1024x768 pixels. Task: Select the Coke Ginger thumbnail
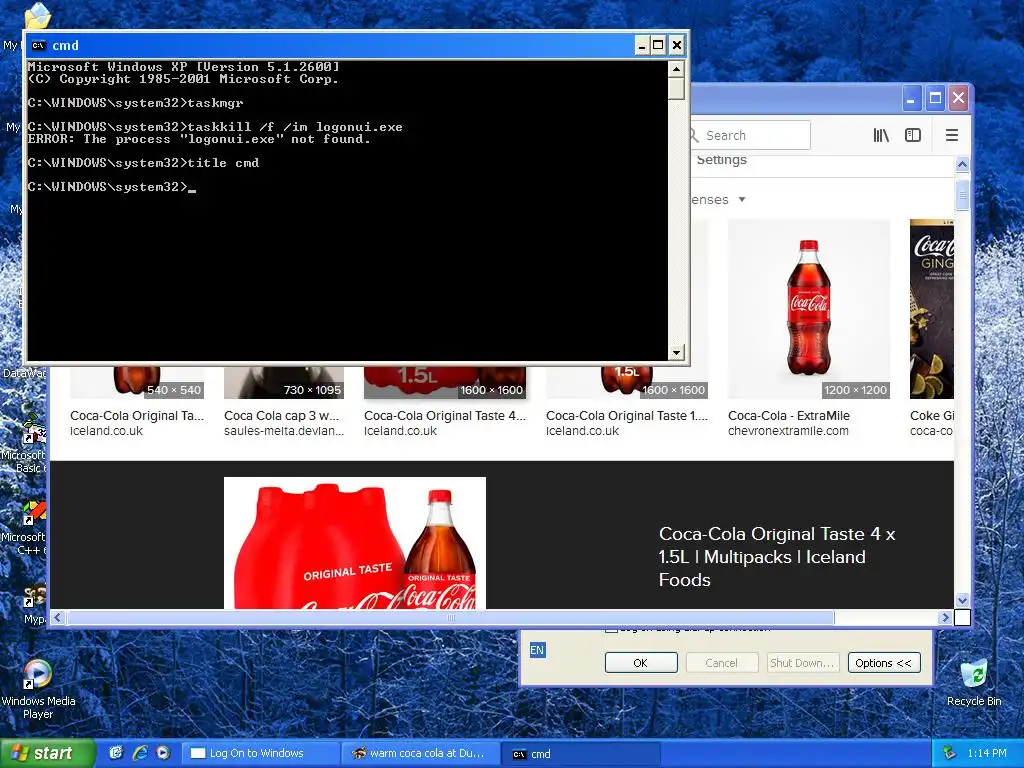[932, 308]
